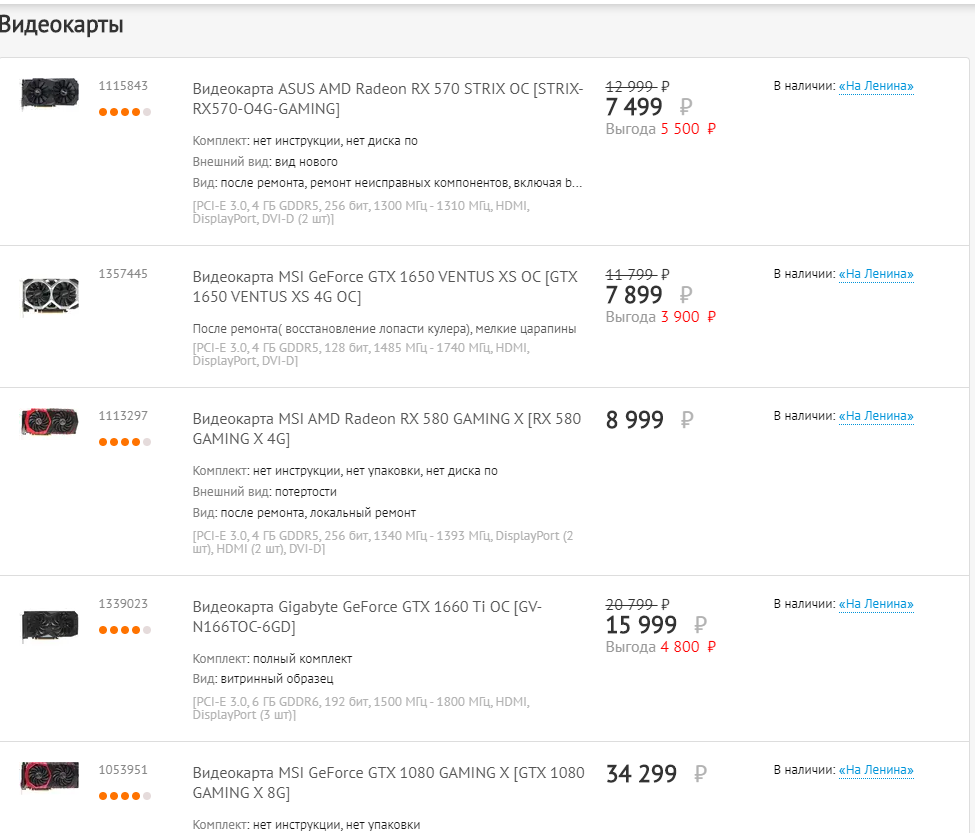
Task: Open the Gigabyte GeForce GTX 1660 Ti OC title
Action: (367, 616)
